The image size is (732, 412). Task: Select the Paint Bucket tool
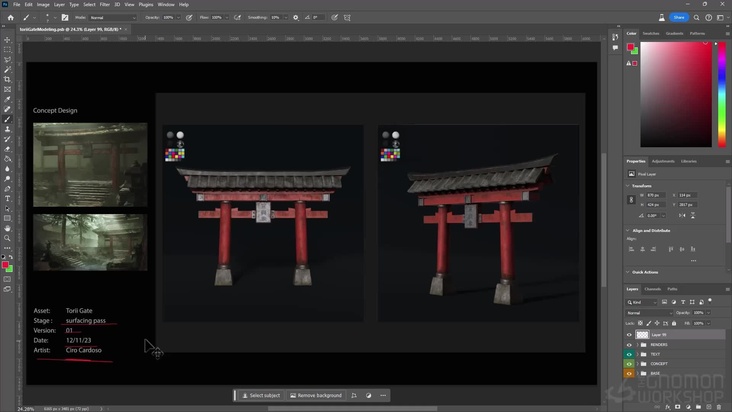click(x=7, y=159)
